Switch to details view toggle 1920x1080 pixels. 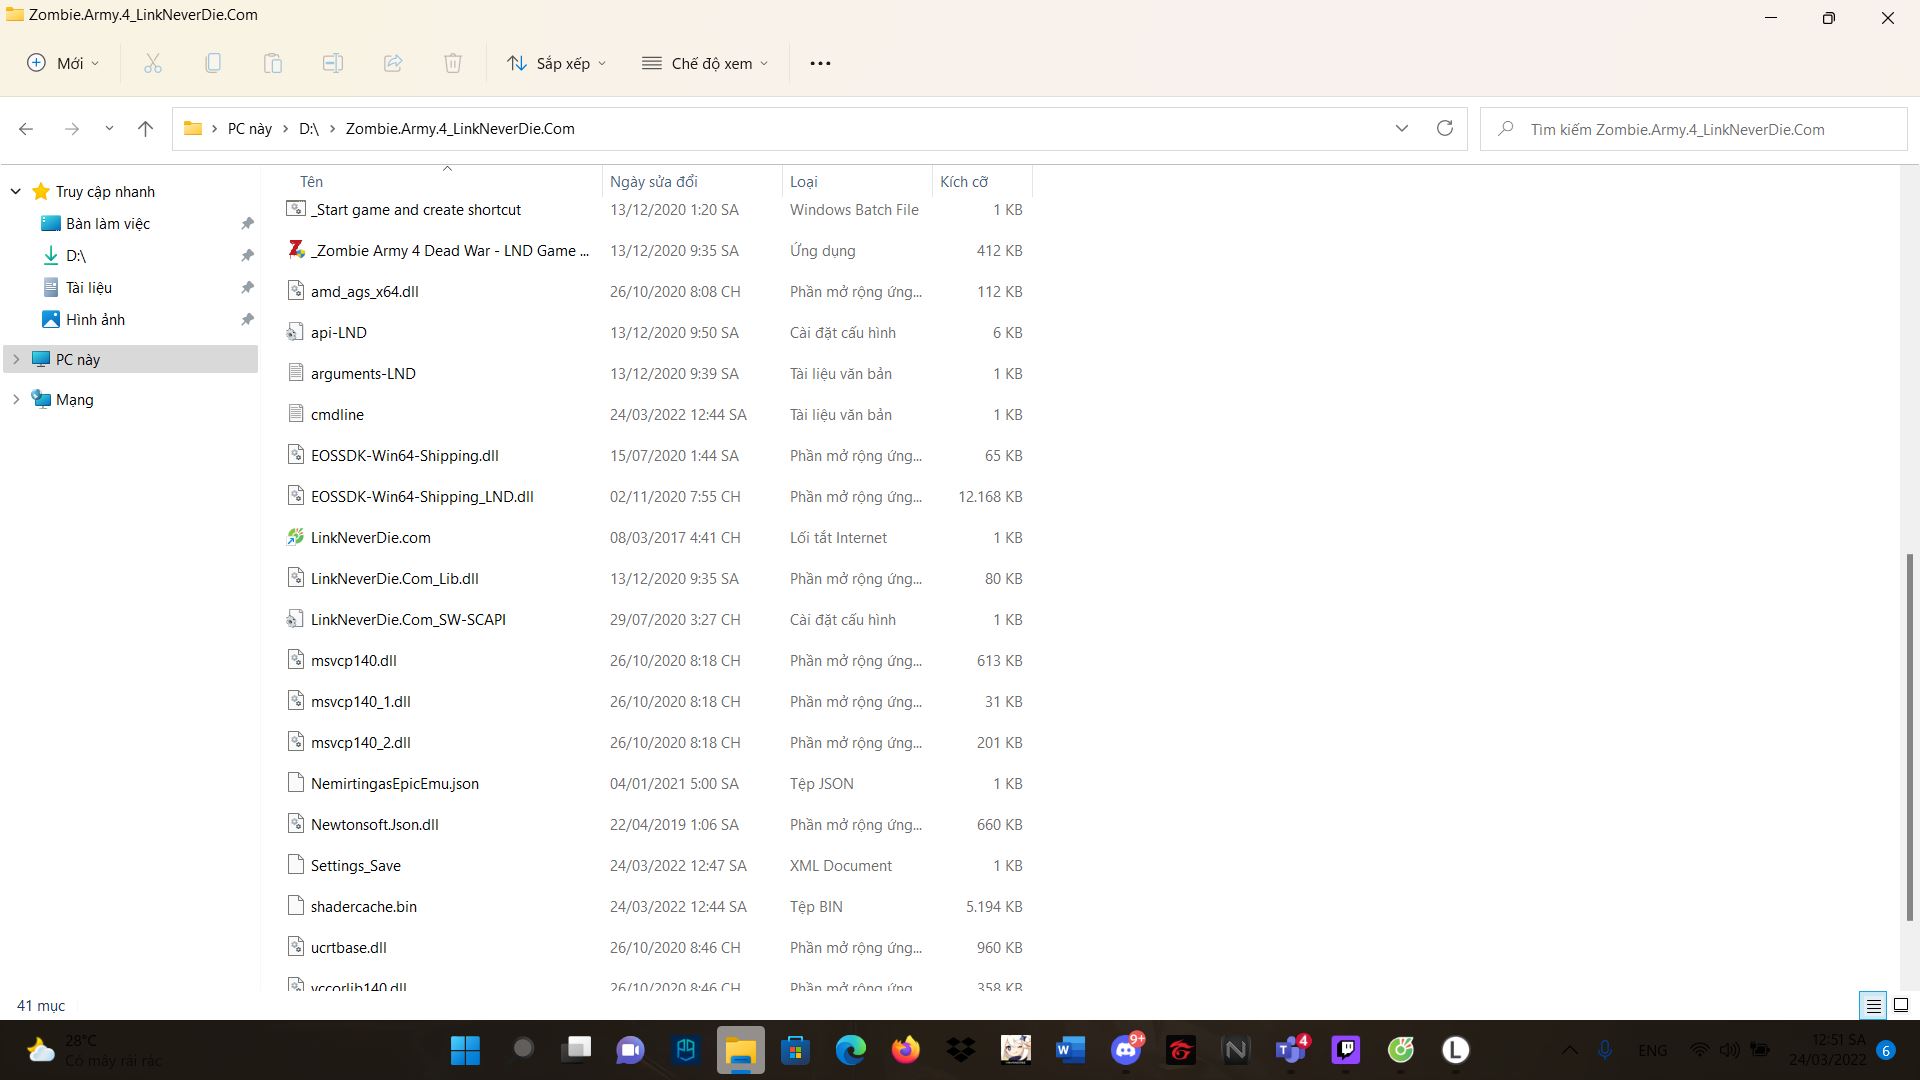pos(1873,1005)
